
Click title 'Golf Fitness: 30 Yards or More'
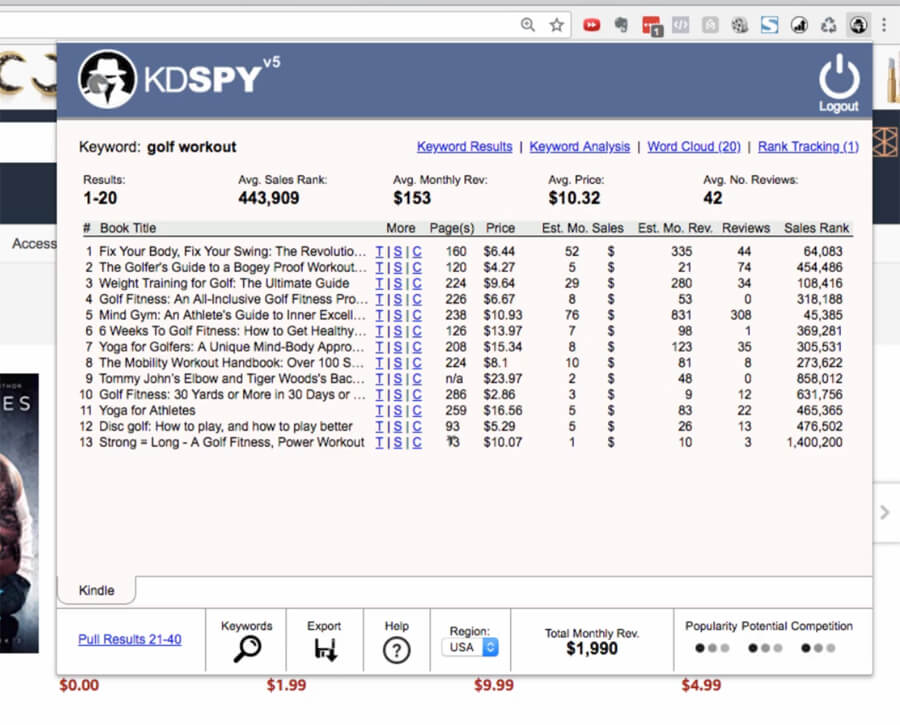pyautogui.click(x=232, y=394)
